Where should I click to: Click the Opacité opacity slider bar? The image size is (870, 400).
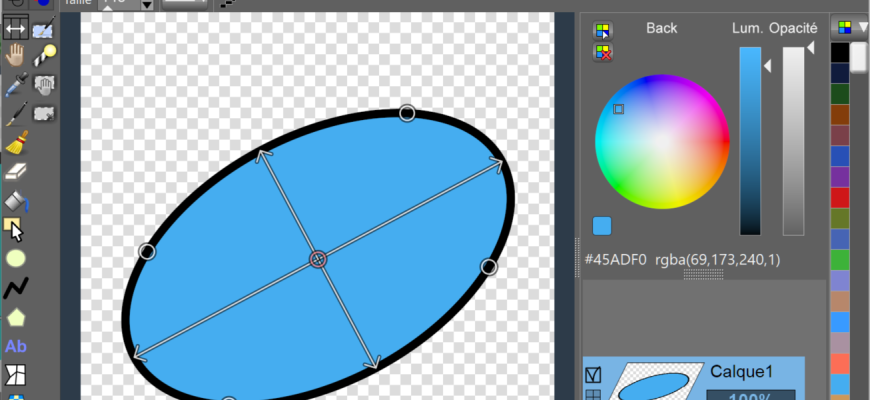click(793, 141)
